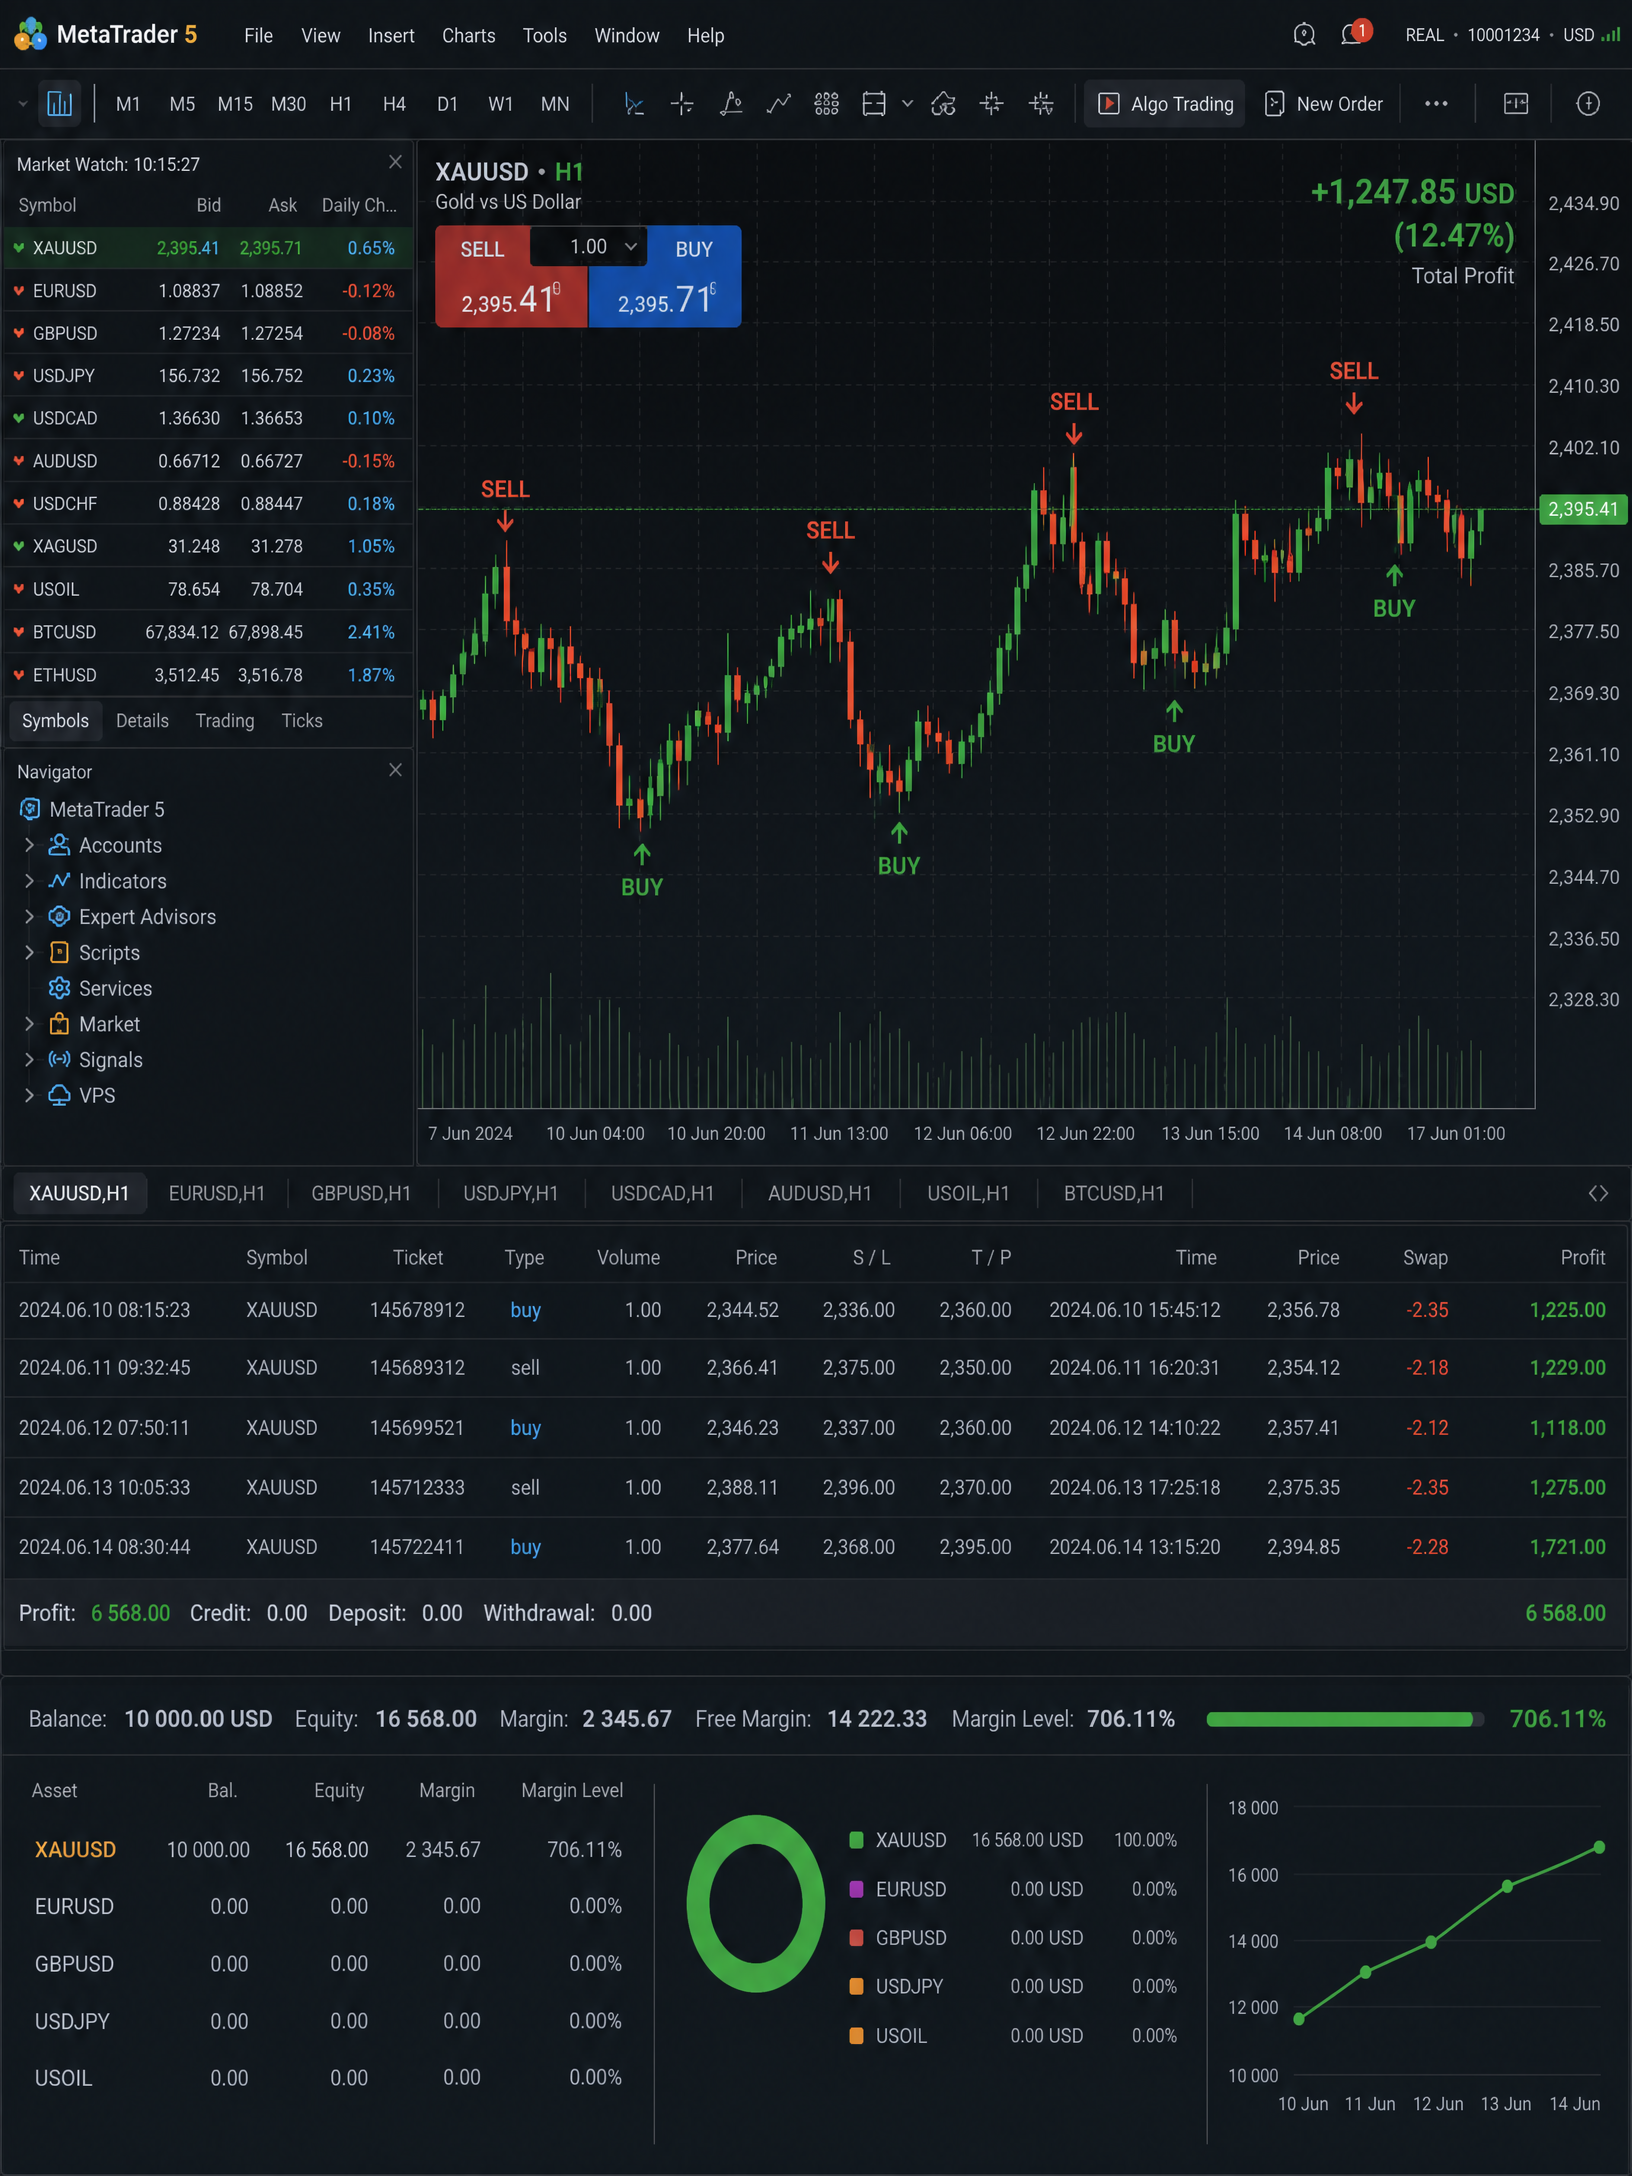Expand the Signals tree node

pyautogui.click(x=29, y=1060)
